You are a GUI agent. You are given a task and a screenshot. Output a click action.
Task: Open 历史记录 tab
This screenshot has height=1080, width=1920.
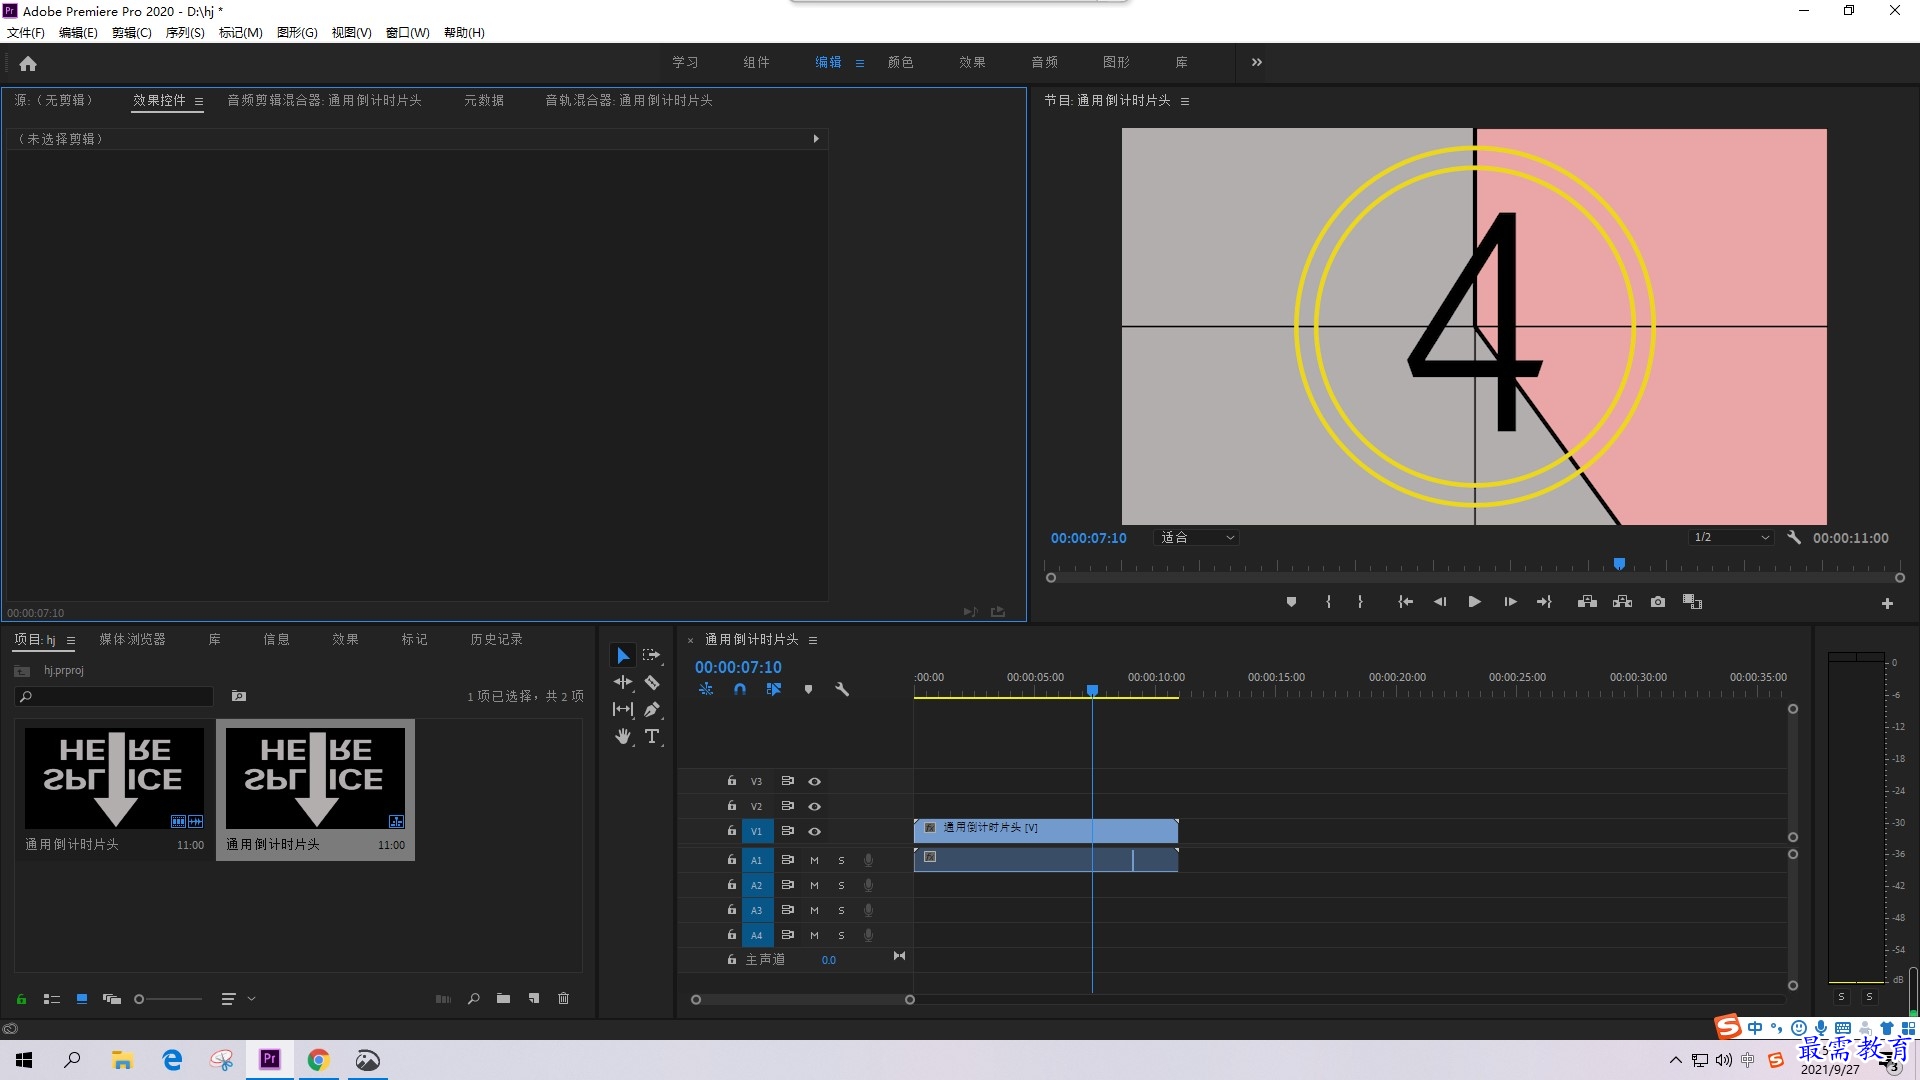point(496,639)
